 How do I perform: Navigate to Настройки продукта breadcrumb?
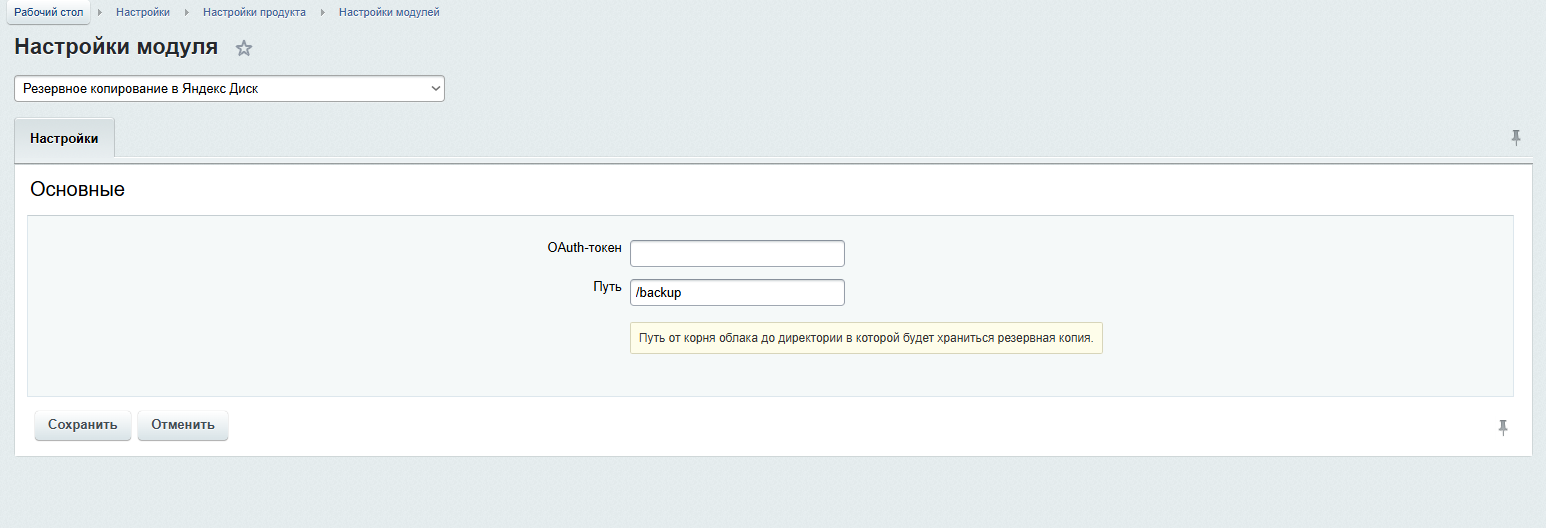tap(254, 12)
